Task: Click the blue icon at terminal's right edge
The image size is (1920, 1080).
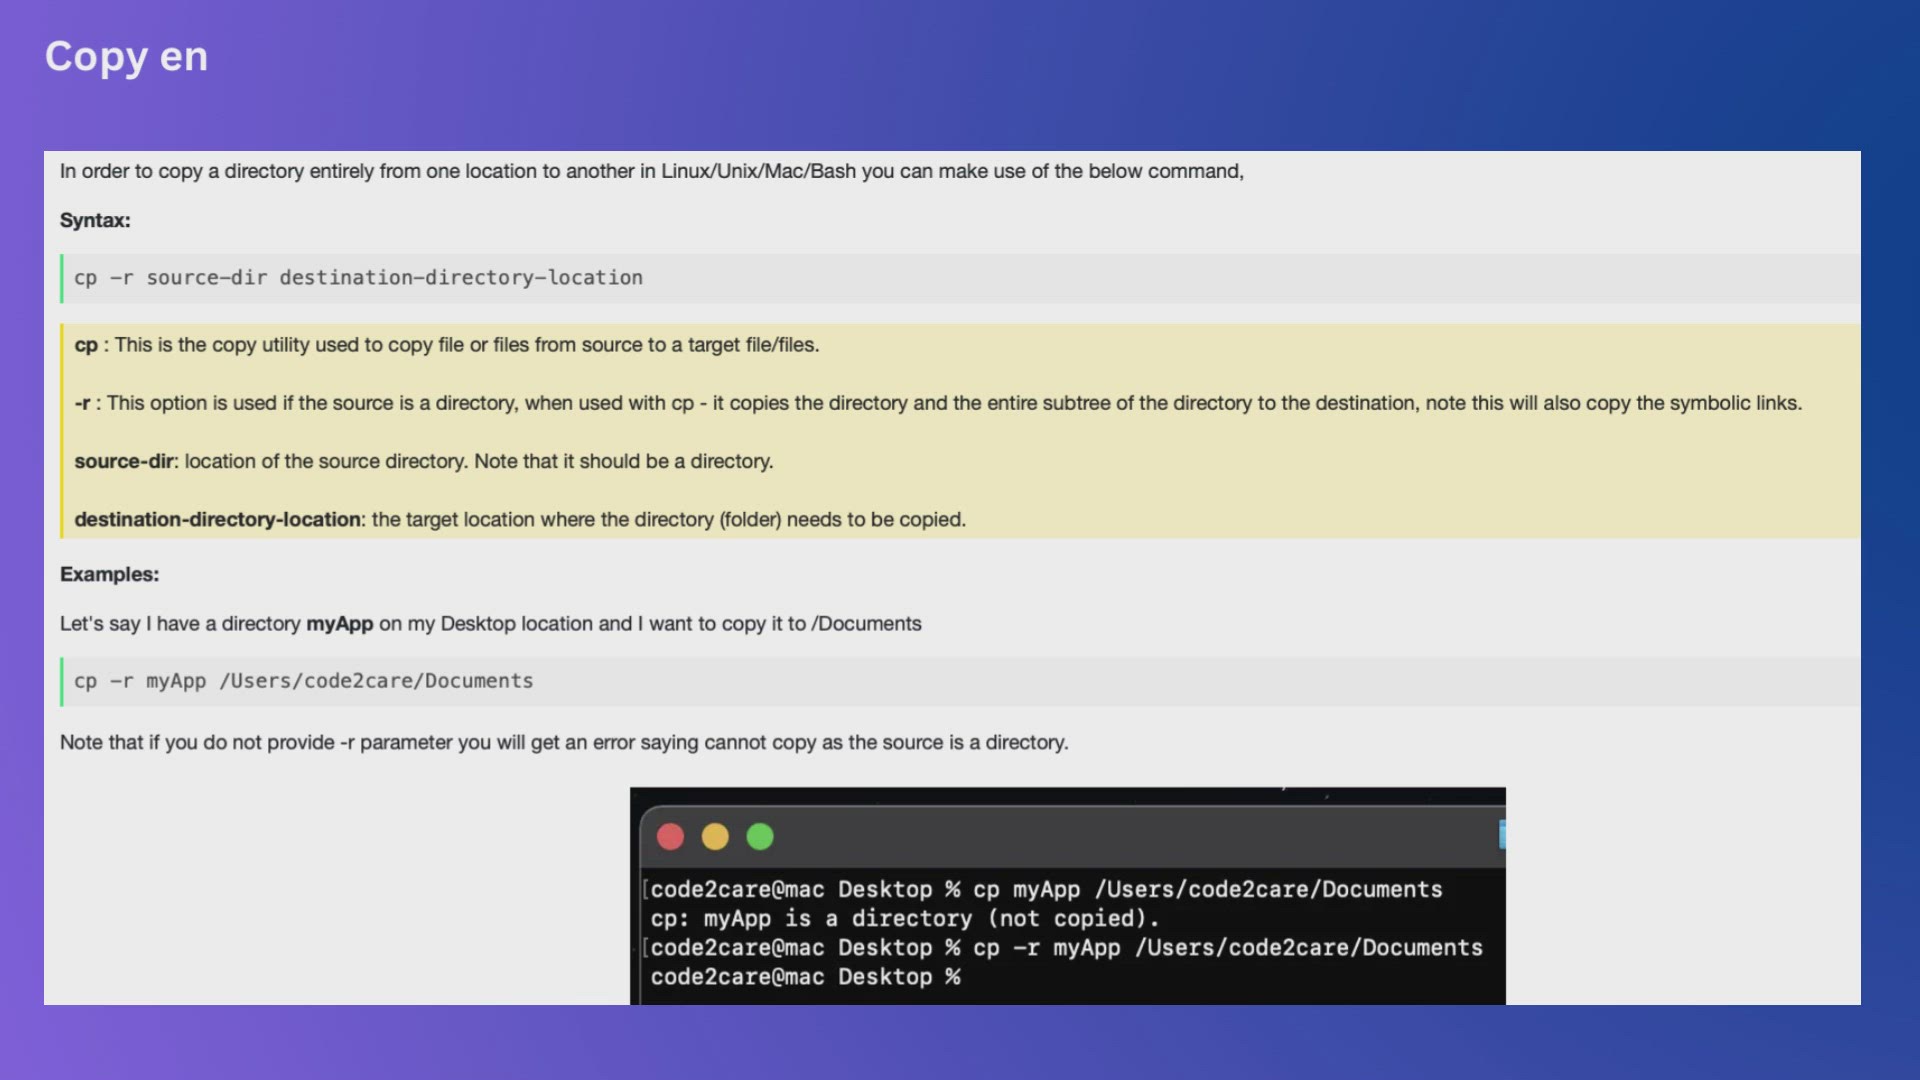Action: click(1501, 834)
